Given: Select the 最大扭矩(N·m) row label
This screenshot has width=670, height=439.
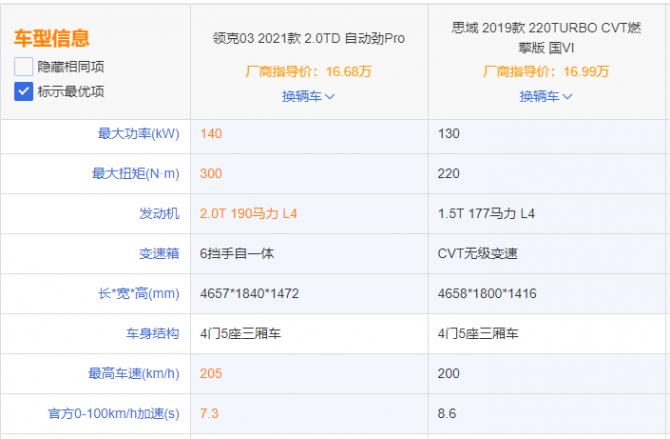Looking at the screenshot, I should pos(135,174).
